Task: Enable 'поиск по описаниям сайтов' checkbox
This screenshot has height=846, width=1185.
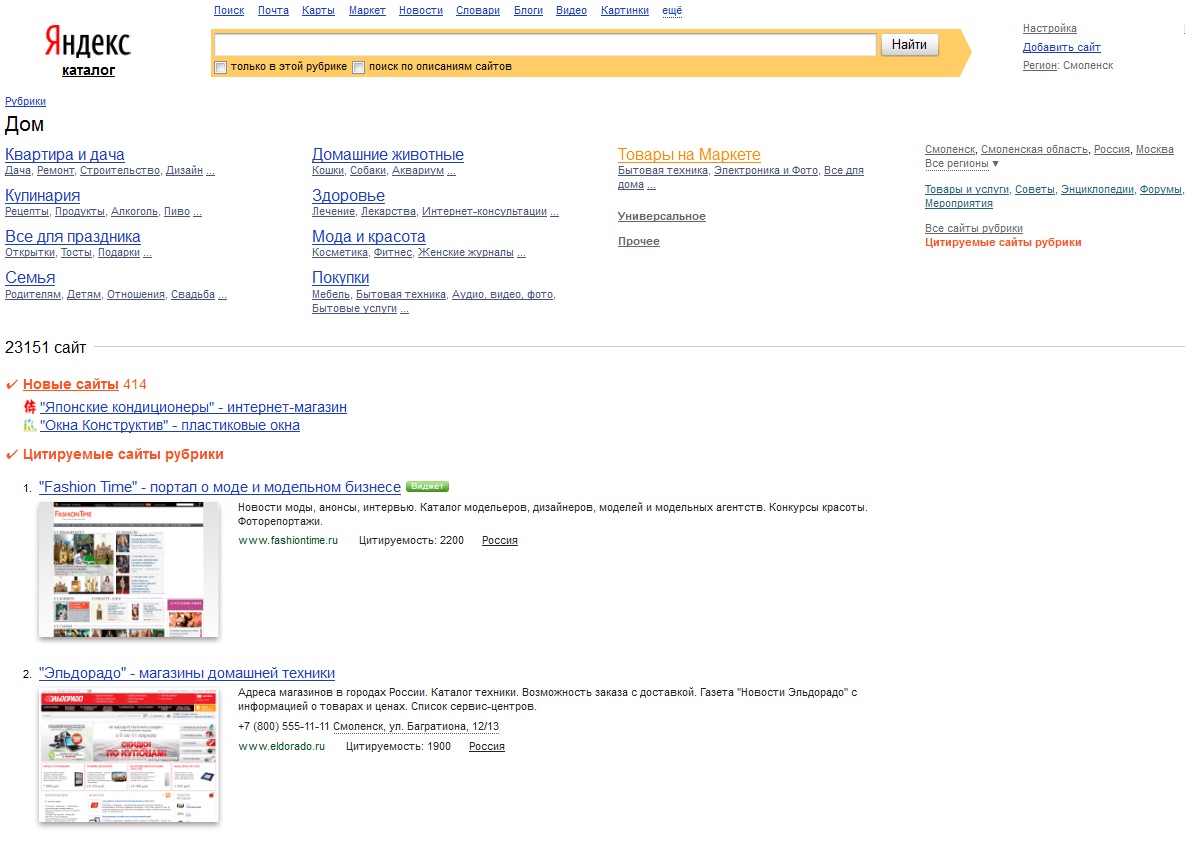Action: tap(359, 67)
